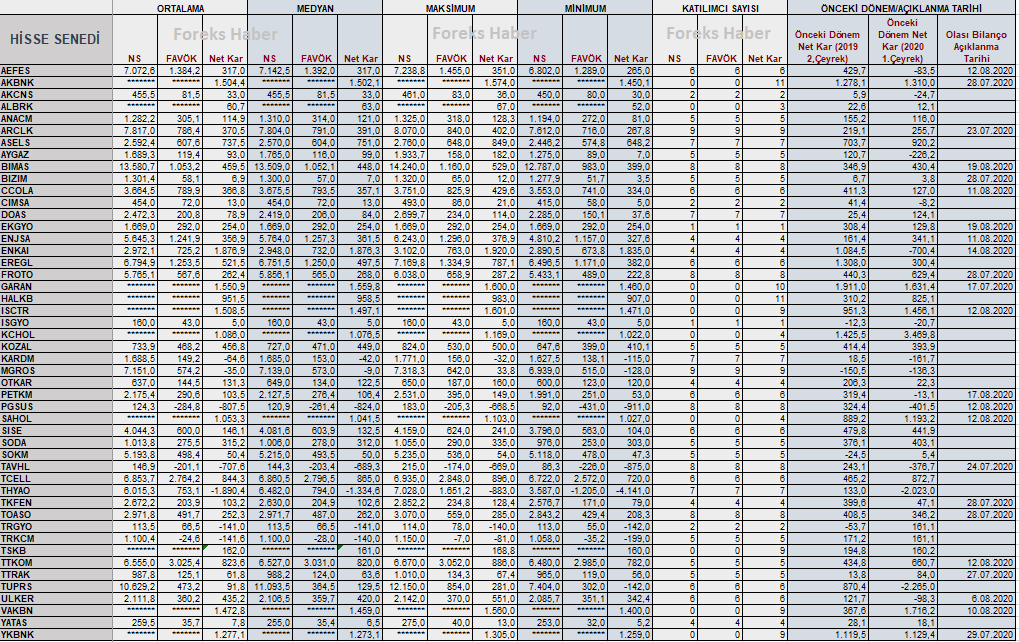Select the KCHOL ticker cell
1019x642 pixels.
pyautogui.click(x=56, y=335)
